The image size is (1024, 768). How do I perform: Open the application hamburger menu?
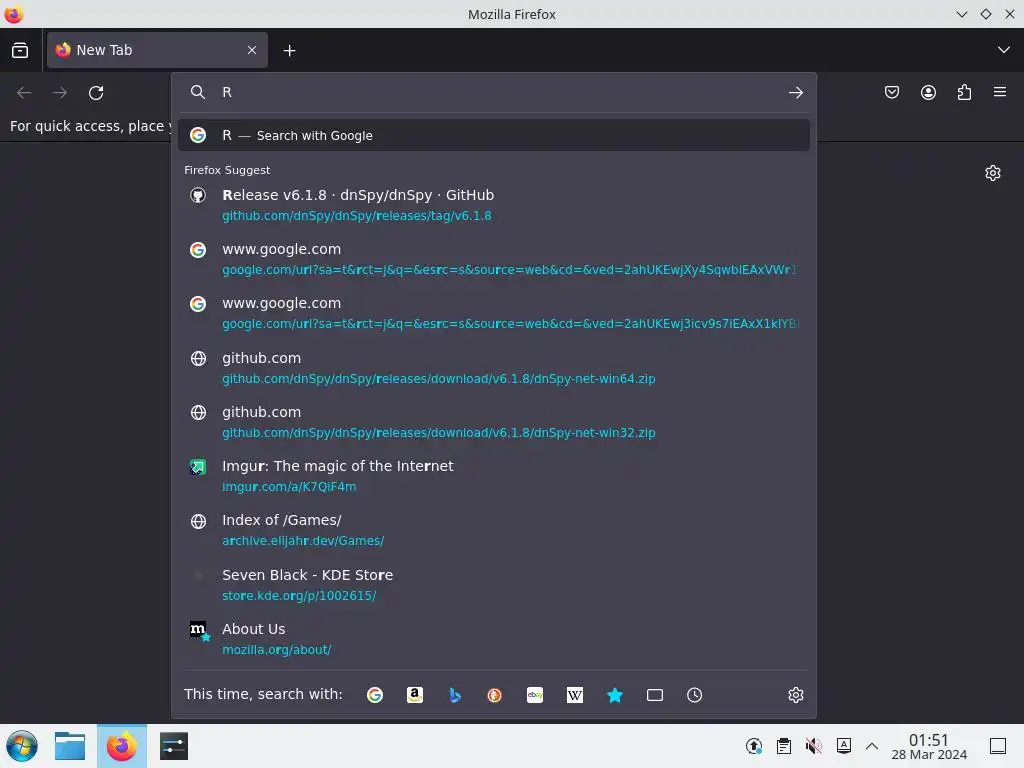(1000, 92)
